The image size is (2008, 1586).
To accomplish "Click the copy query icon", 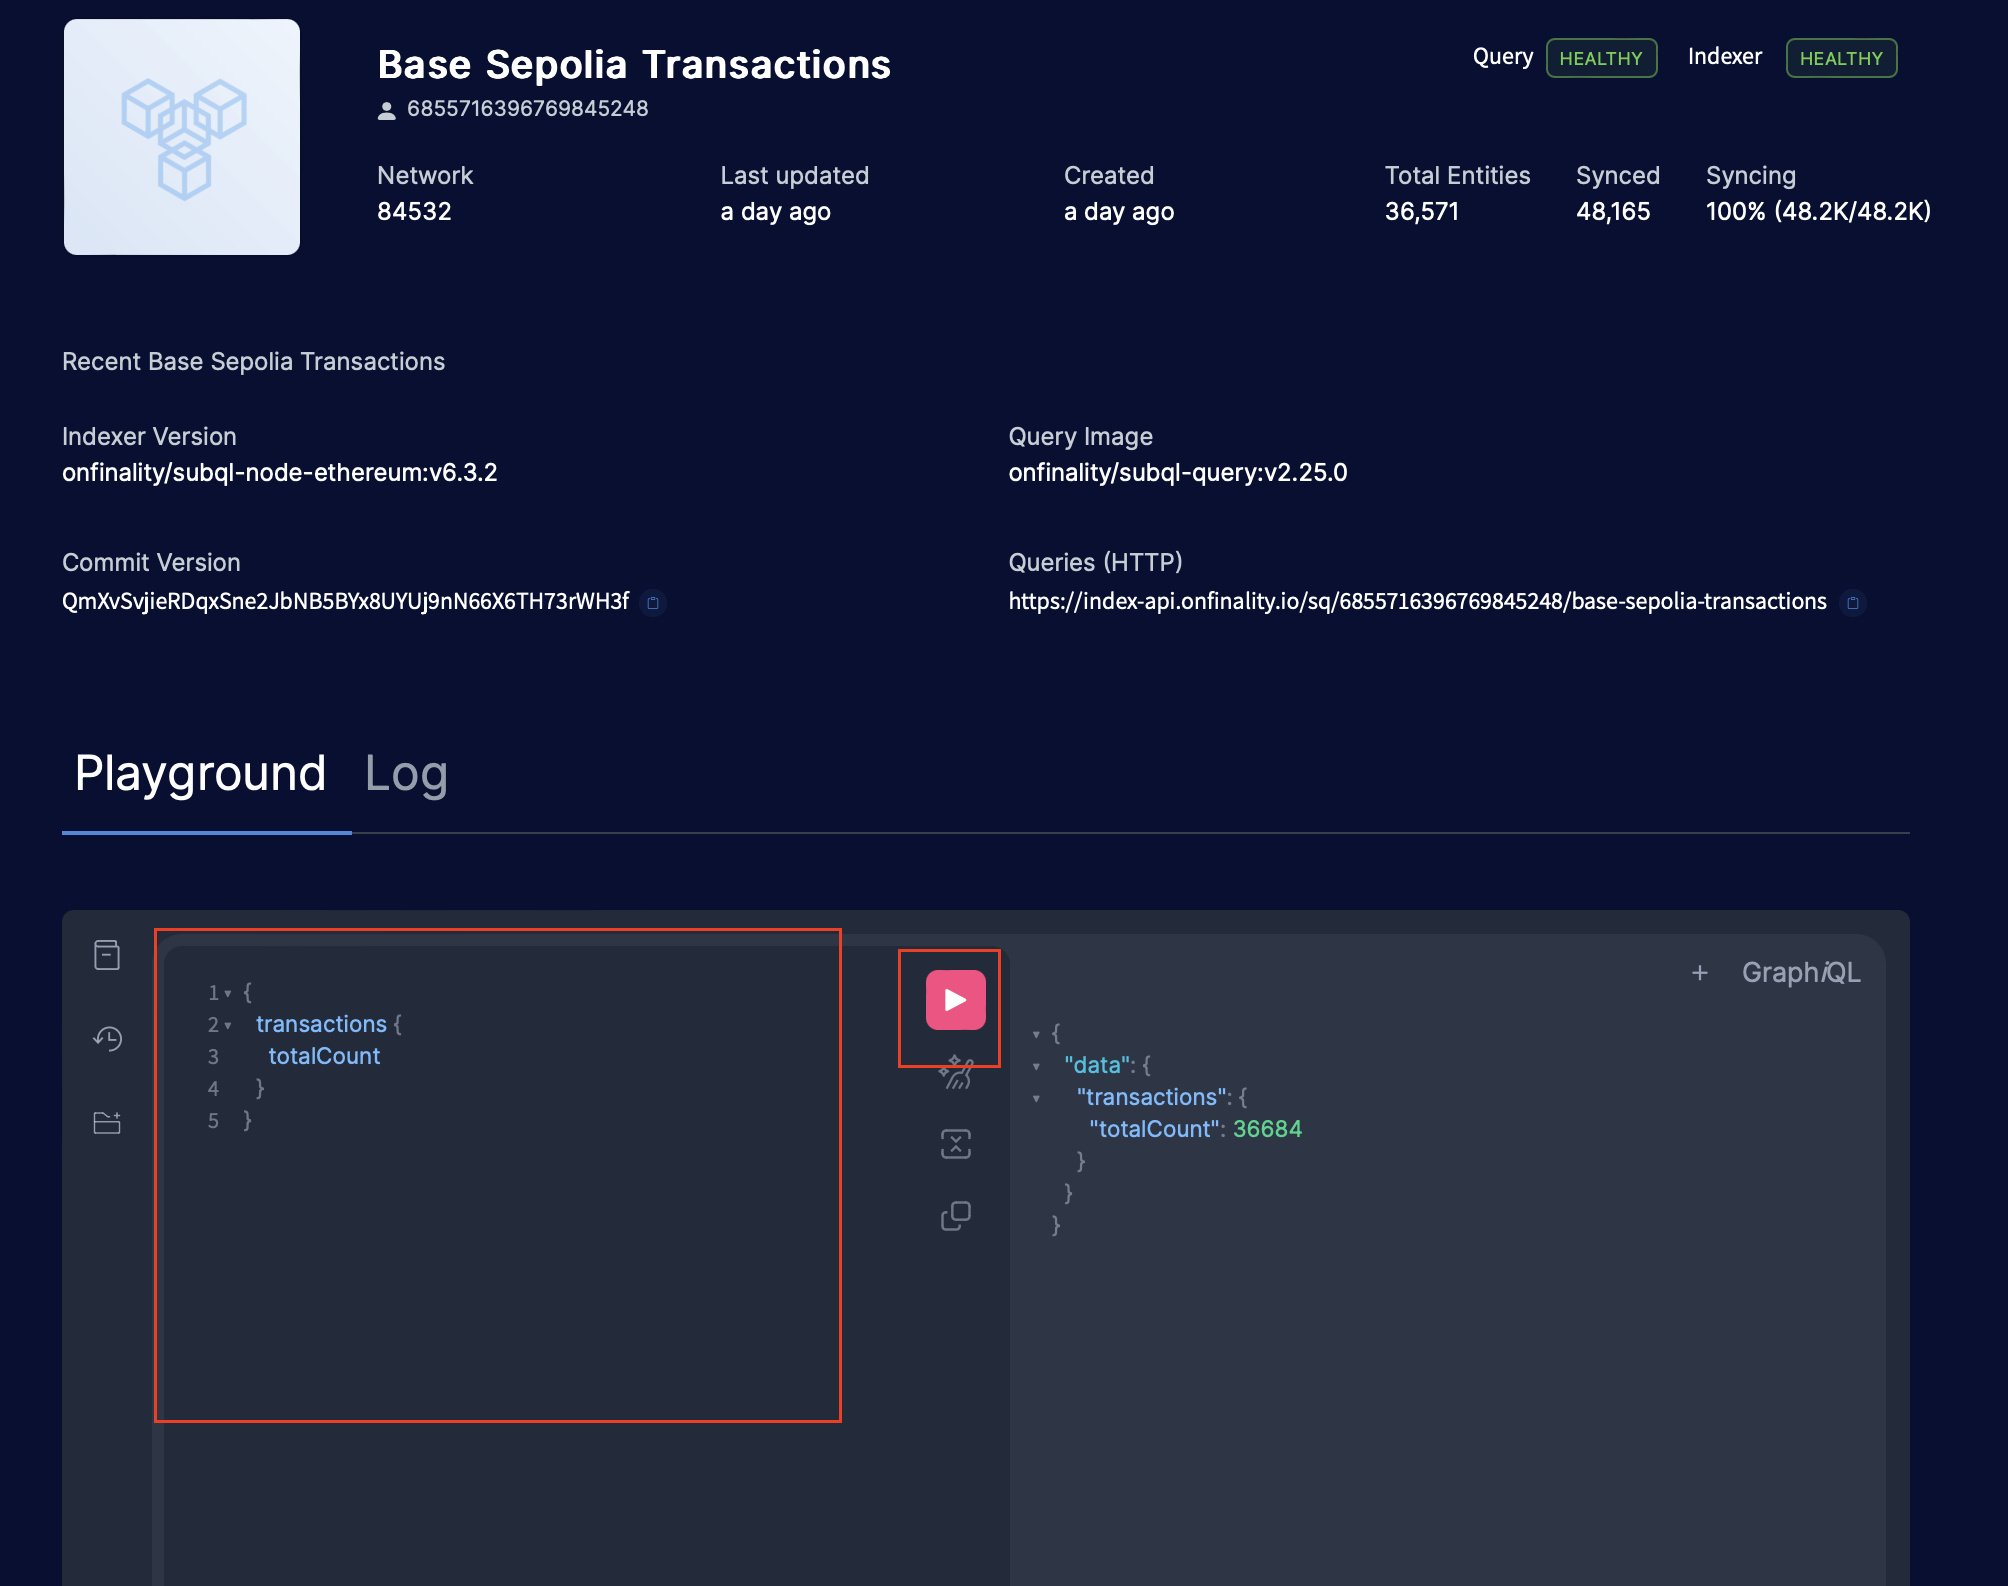I will 956,1216.
